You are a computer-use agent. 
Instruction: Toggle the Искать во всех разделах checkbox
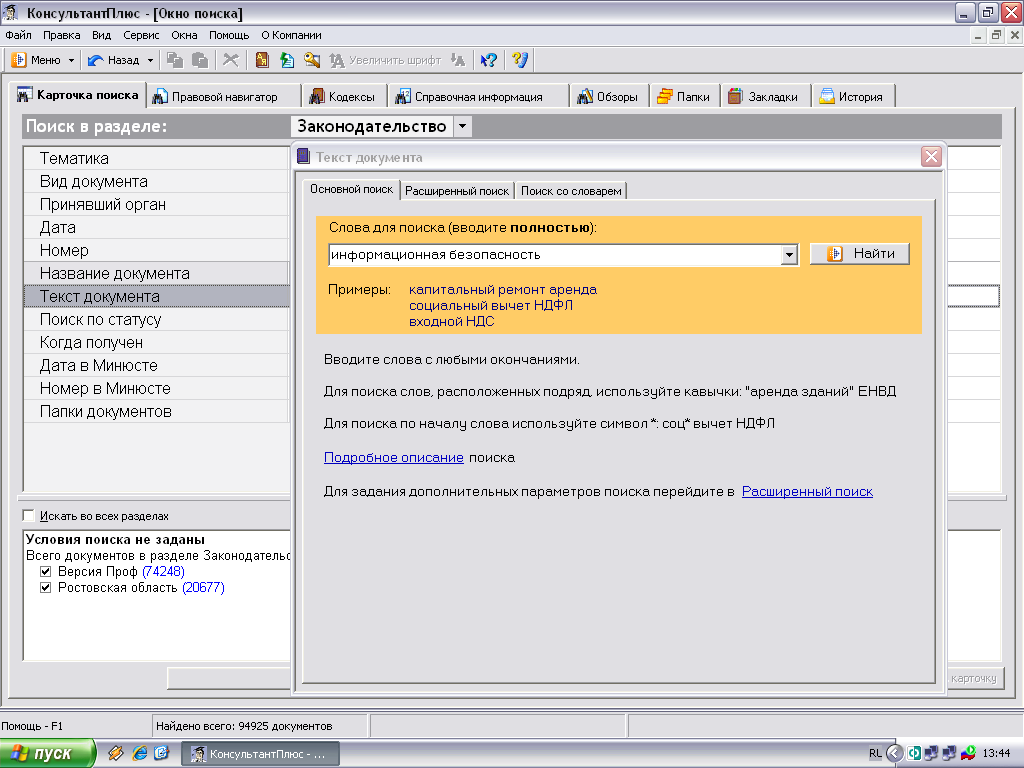(28, 516)
